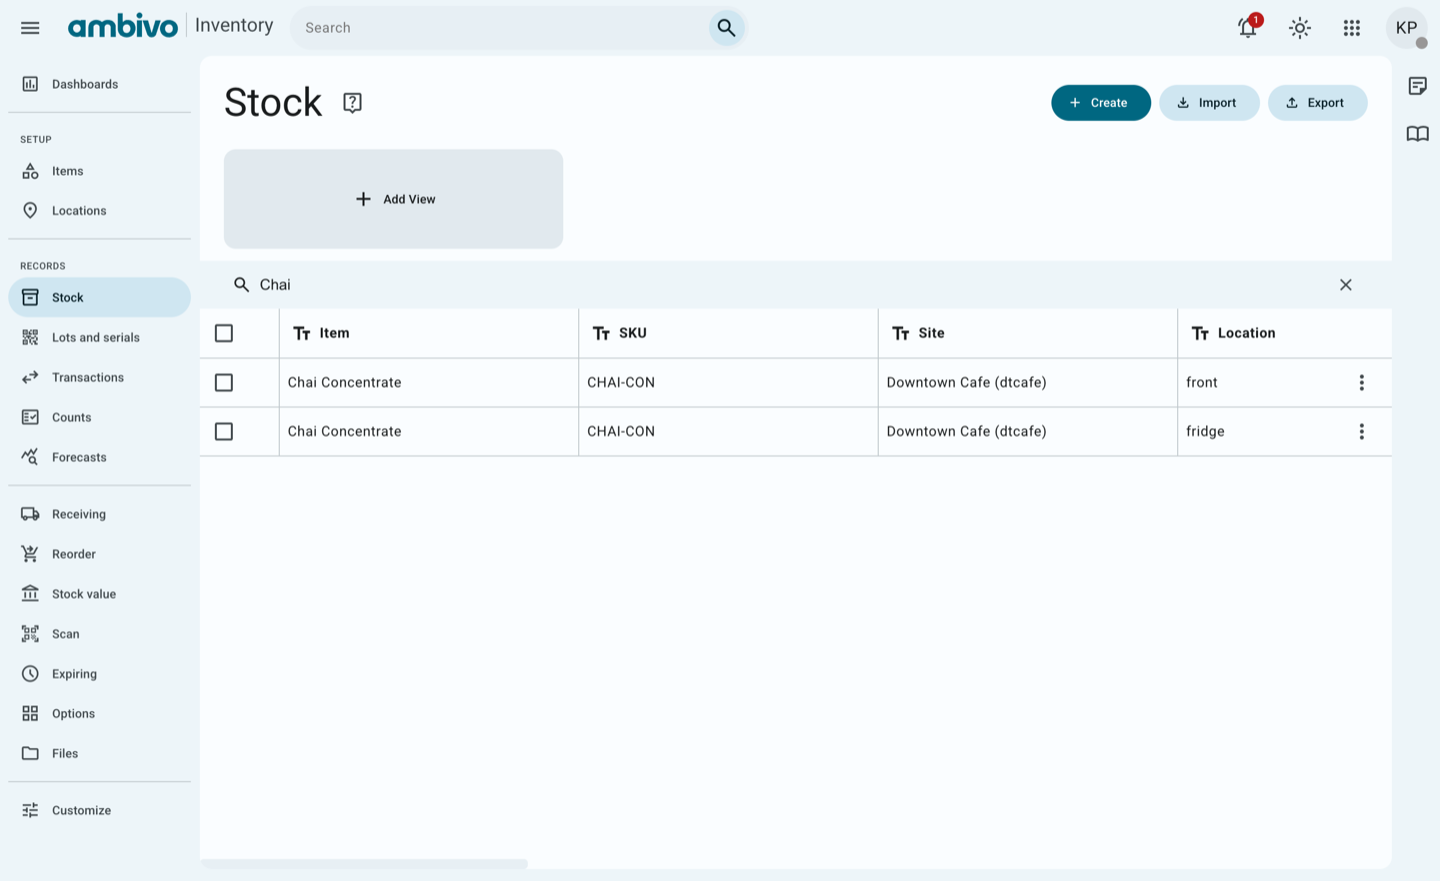Viewport: 1440px width, 881px height.
Task: Open Stock value in the sidebar
Action: coord(99,594)
